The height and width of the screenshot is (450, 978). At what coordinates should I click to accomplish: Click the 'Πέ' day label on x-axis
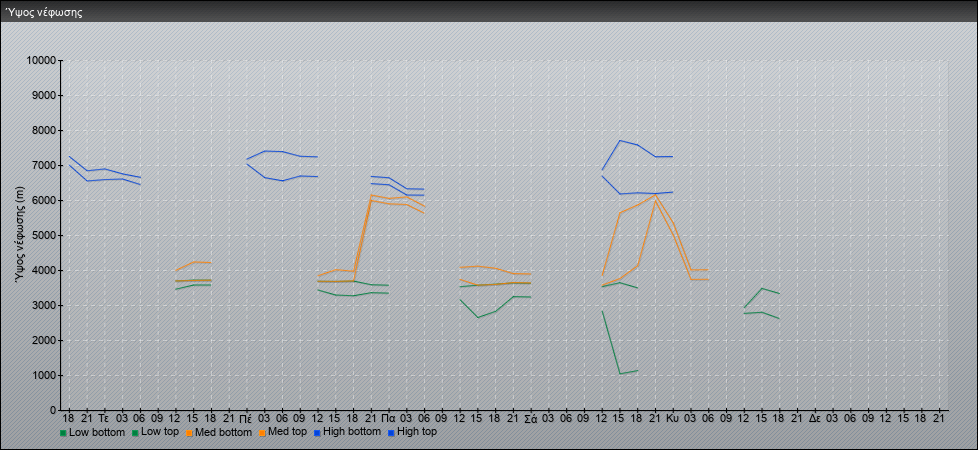coord(246,419)
